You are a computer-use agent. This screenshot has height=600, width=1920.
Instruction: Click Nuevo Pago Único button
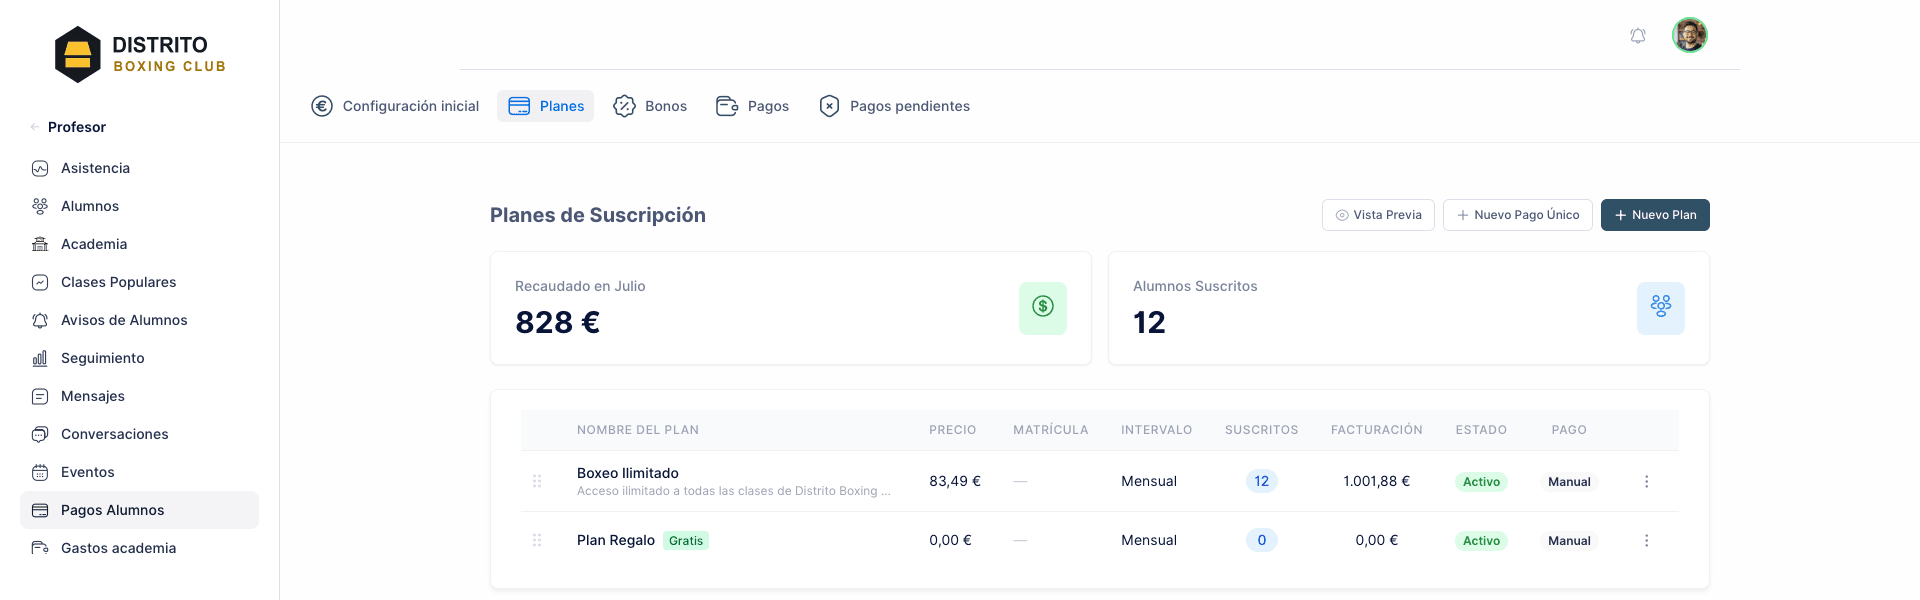[1518, 215]
